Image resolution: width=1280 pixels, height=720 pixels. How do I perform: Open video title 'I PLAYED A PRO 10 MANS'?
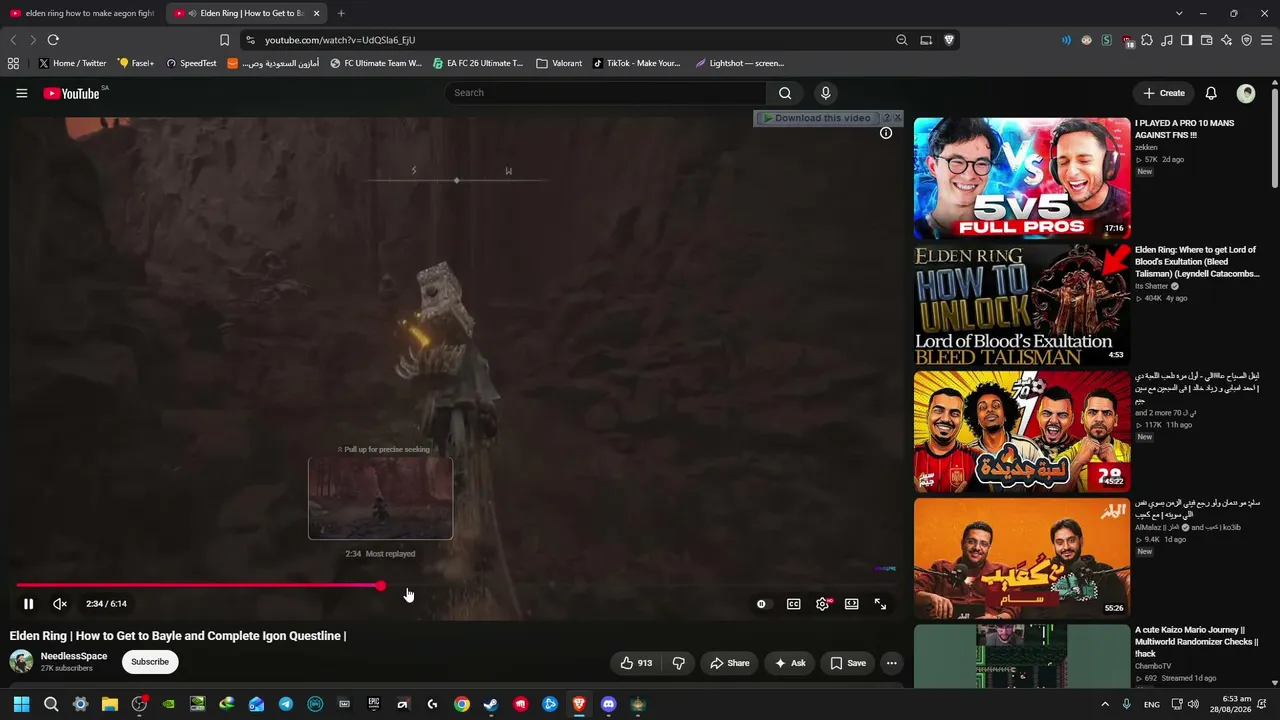coord(1184,129)
